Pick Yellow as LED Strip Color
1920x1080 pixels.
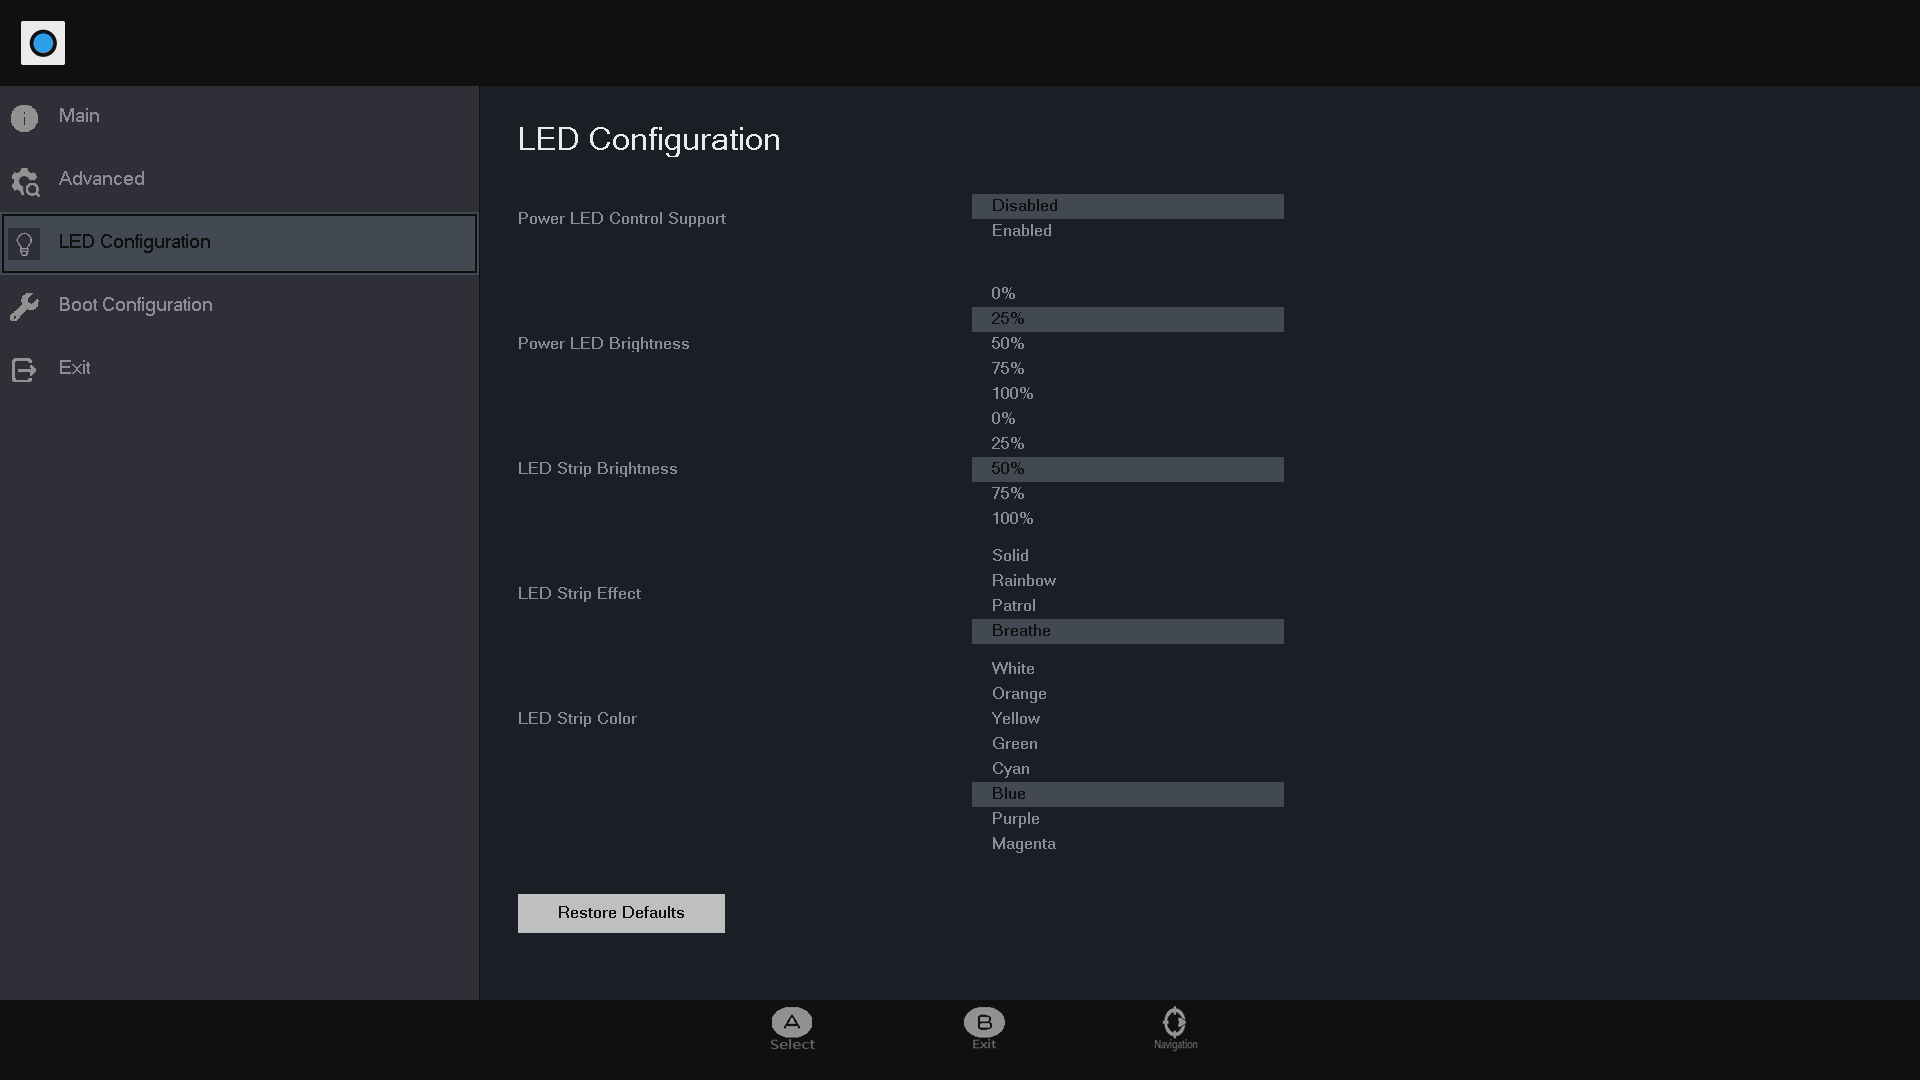(1127, 719)
